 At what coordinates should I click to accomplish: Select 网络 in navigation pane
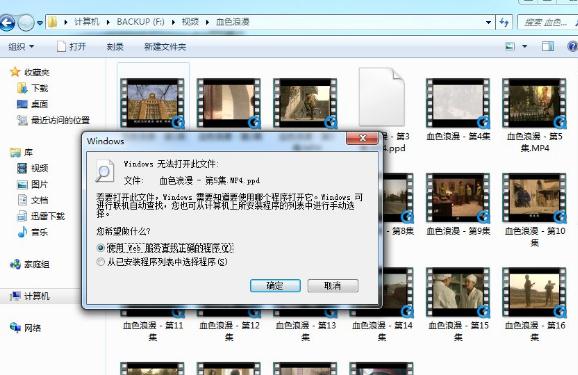pos(25,327)
